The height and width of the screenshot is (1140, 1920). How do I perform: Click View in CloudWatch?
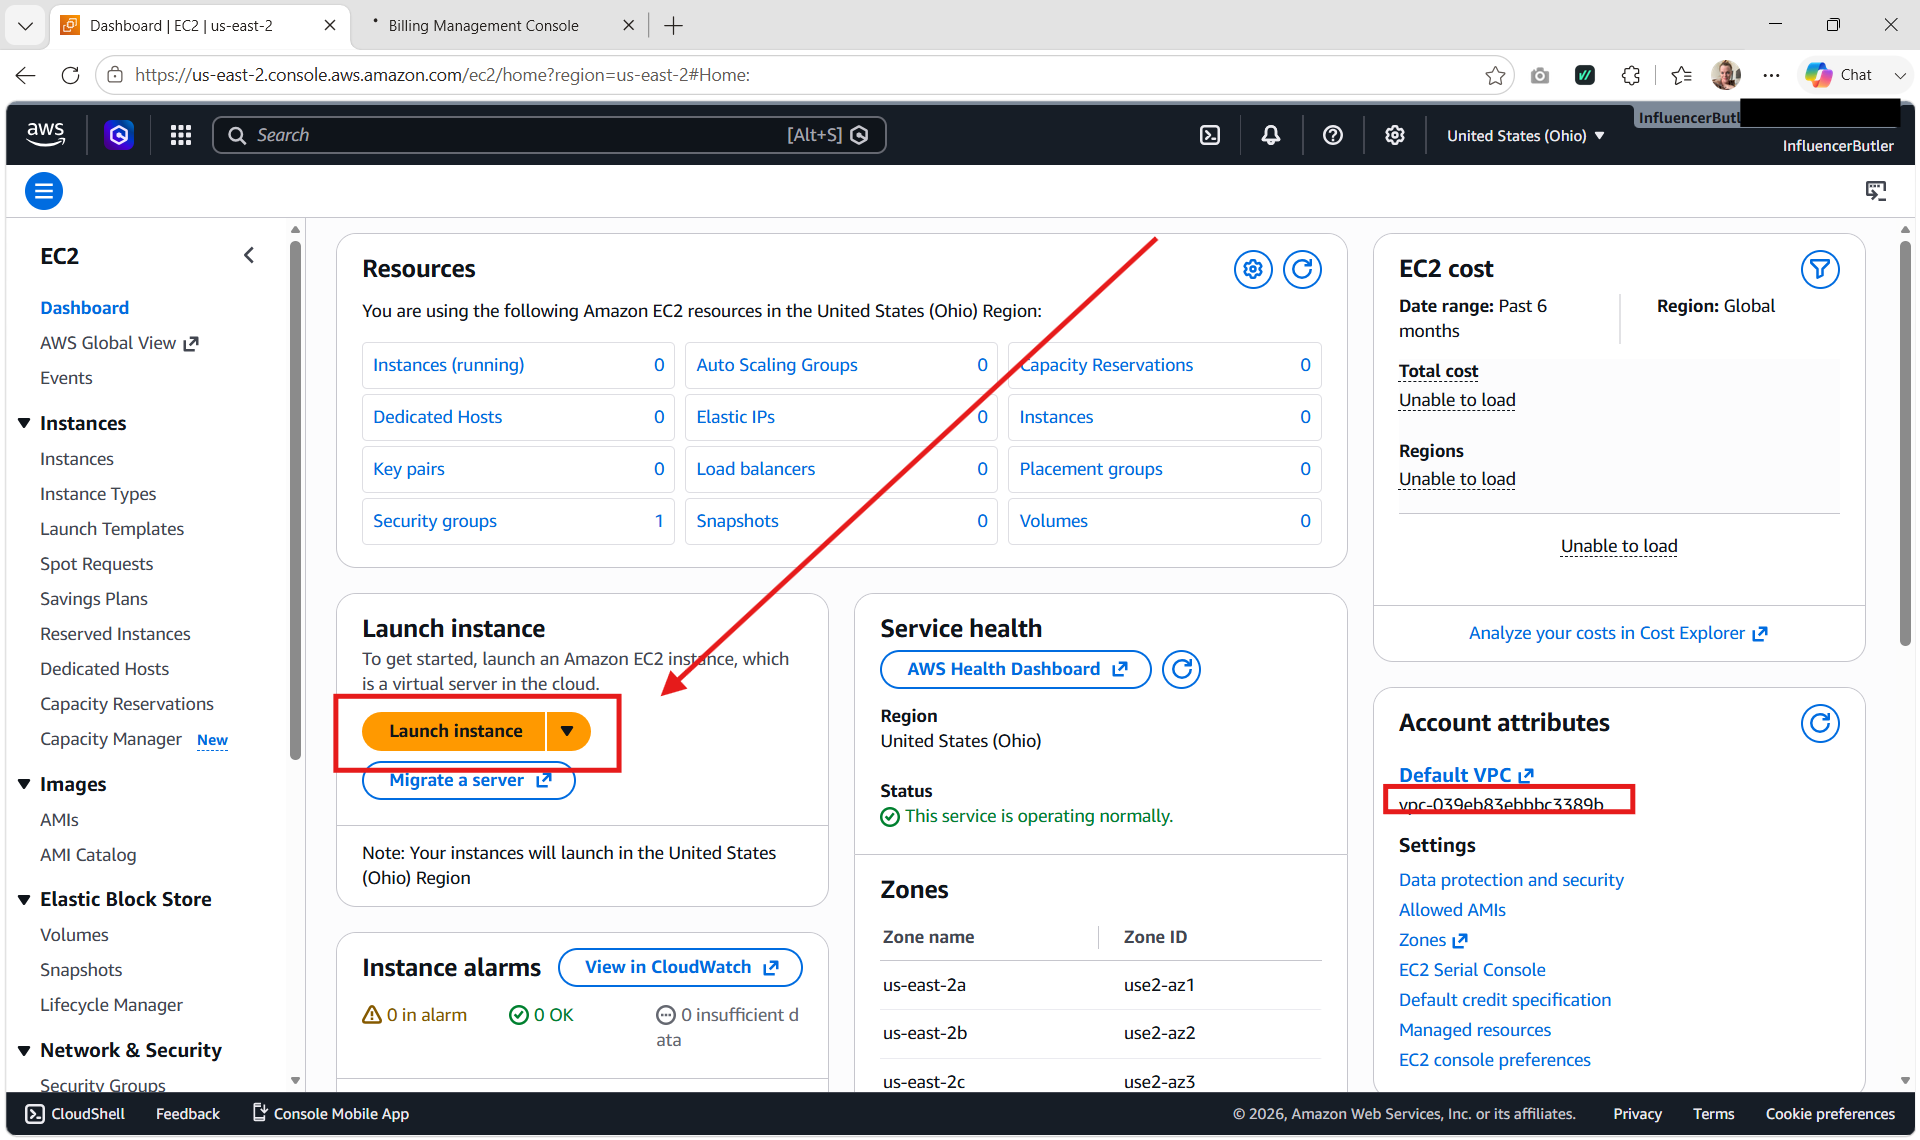681,967
